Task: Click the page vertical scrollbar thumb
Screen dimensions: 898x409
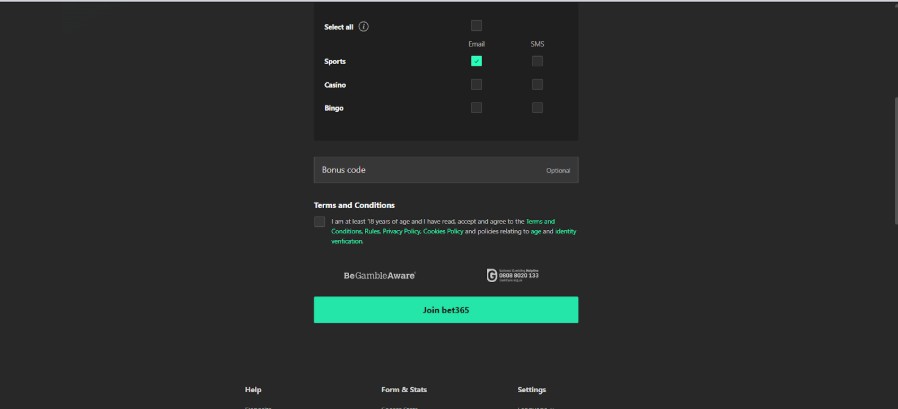Action: point(895,160)
